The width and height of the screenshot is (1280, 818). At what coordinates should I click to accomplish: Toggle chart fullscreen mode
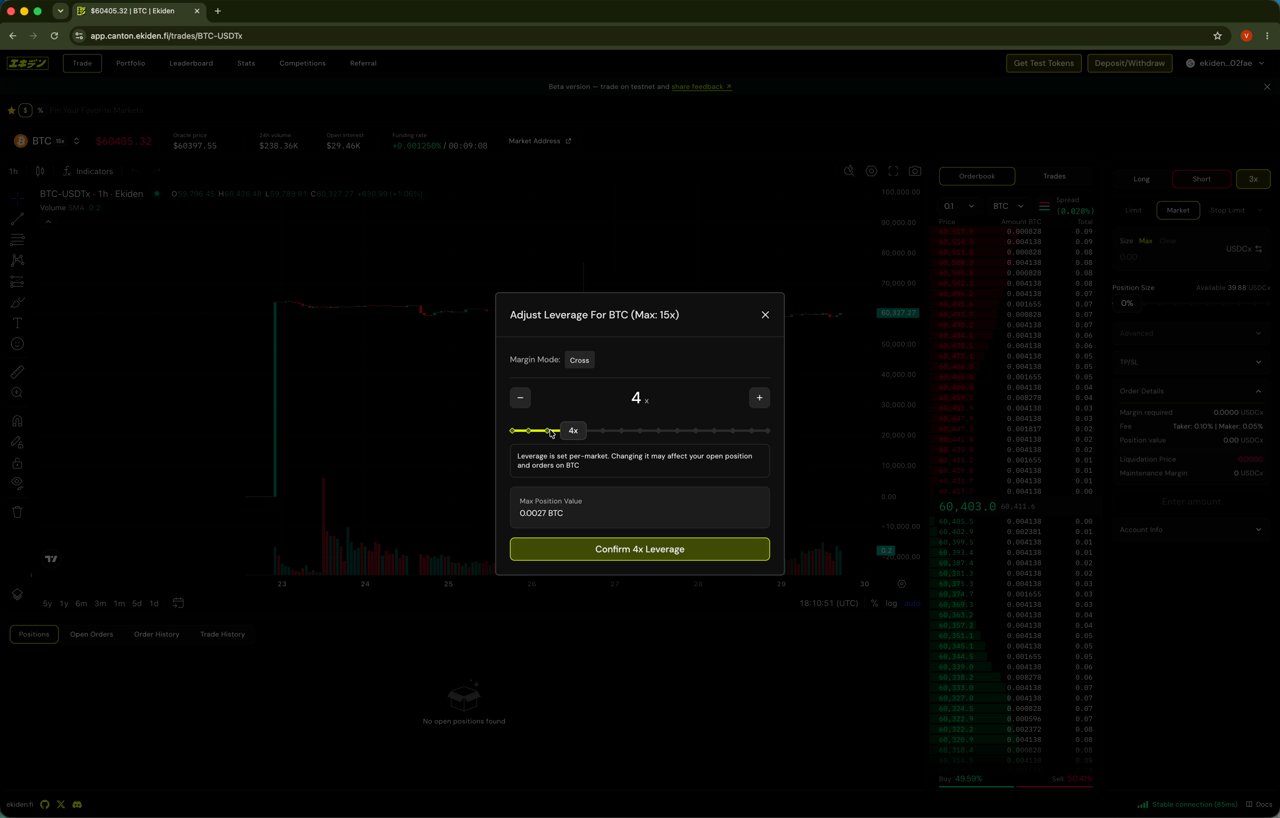coord(893,171)
